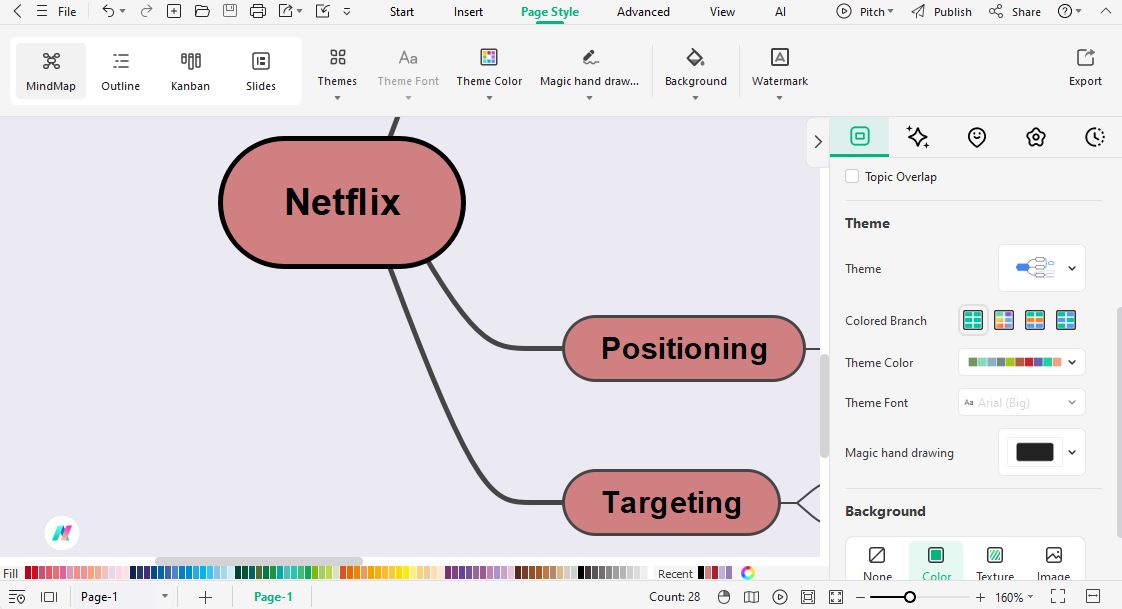Switch to Kanban view mode
Viewport: 1122px width, 609px height.
190,71
